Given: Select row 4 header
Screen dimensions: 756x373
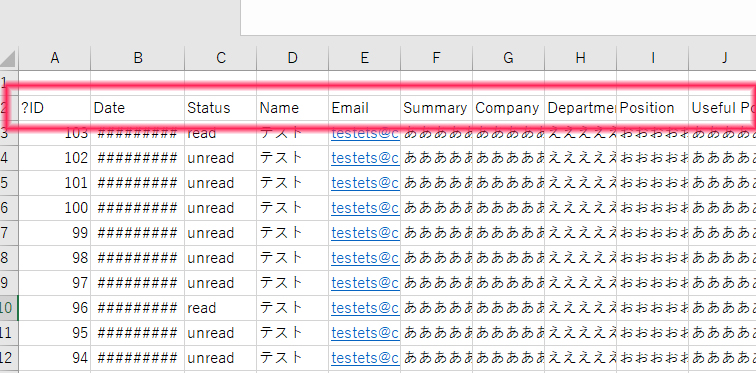Looking at the screenshot, I should pos(9,158).
